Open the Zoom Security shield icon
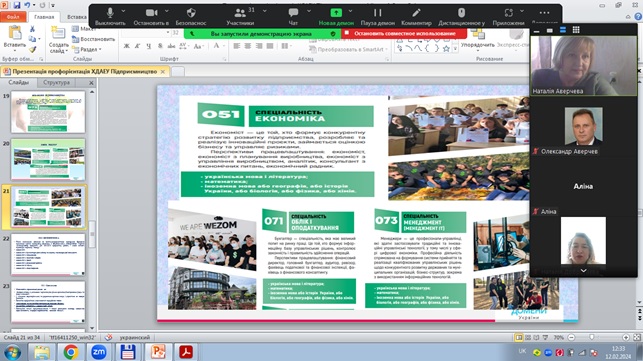 (x=191, y=16)
